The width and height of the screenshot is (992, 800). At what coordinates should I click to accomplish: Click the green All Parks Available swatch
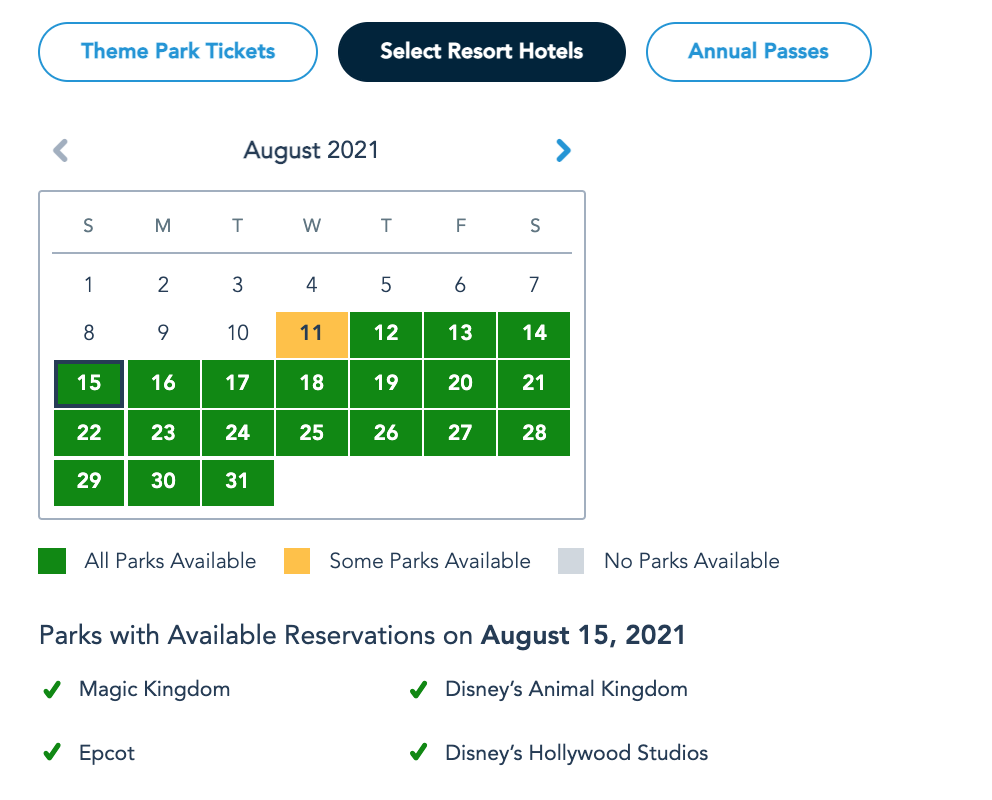pyautogui.click(x=52, y=561)
